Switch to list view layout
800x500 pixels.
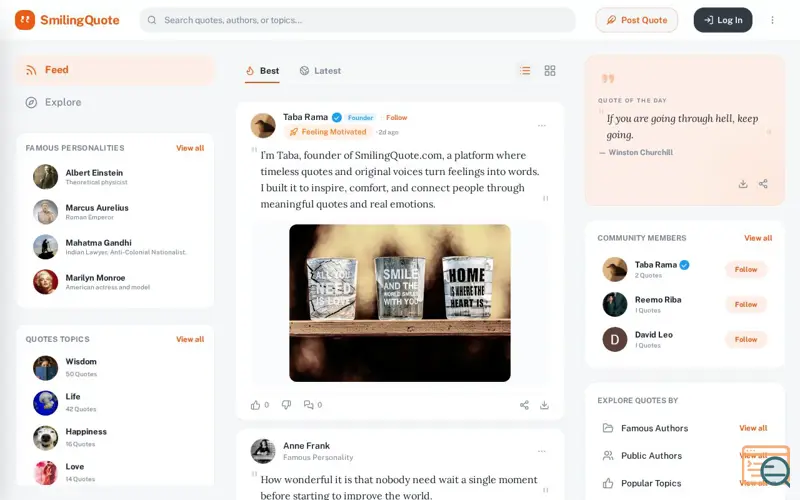525,70
